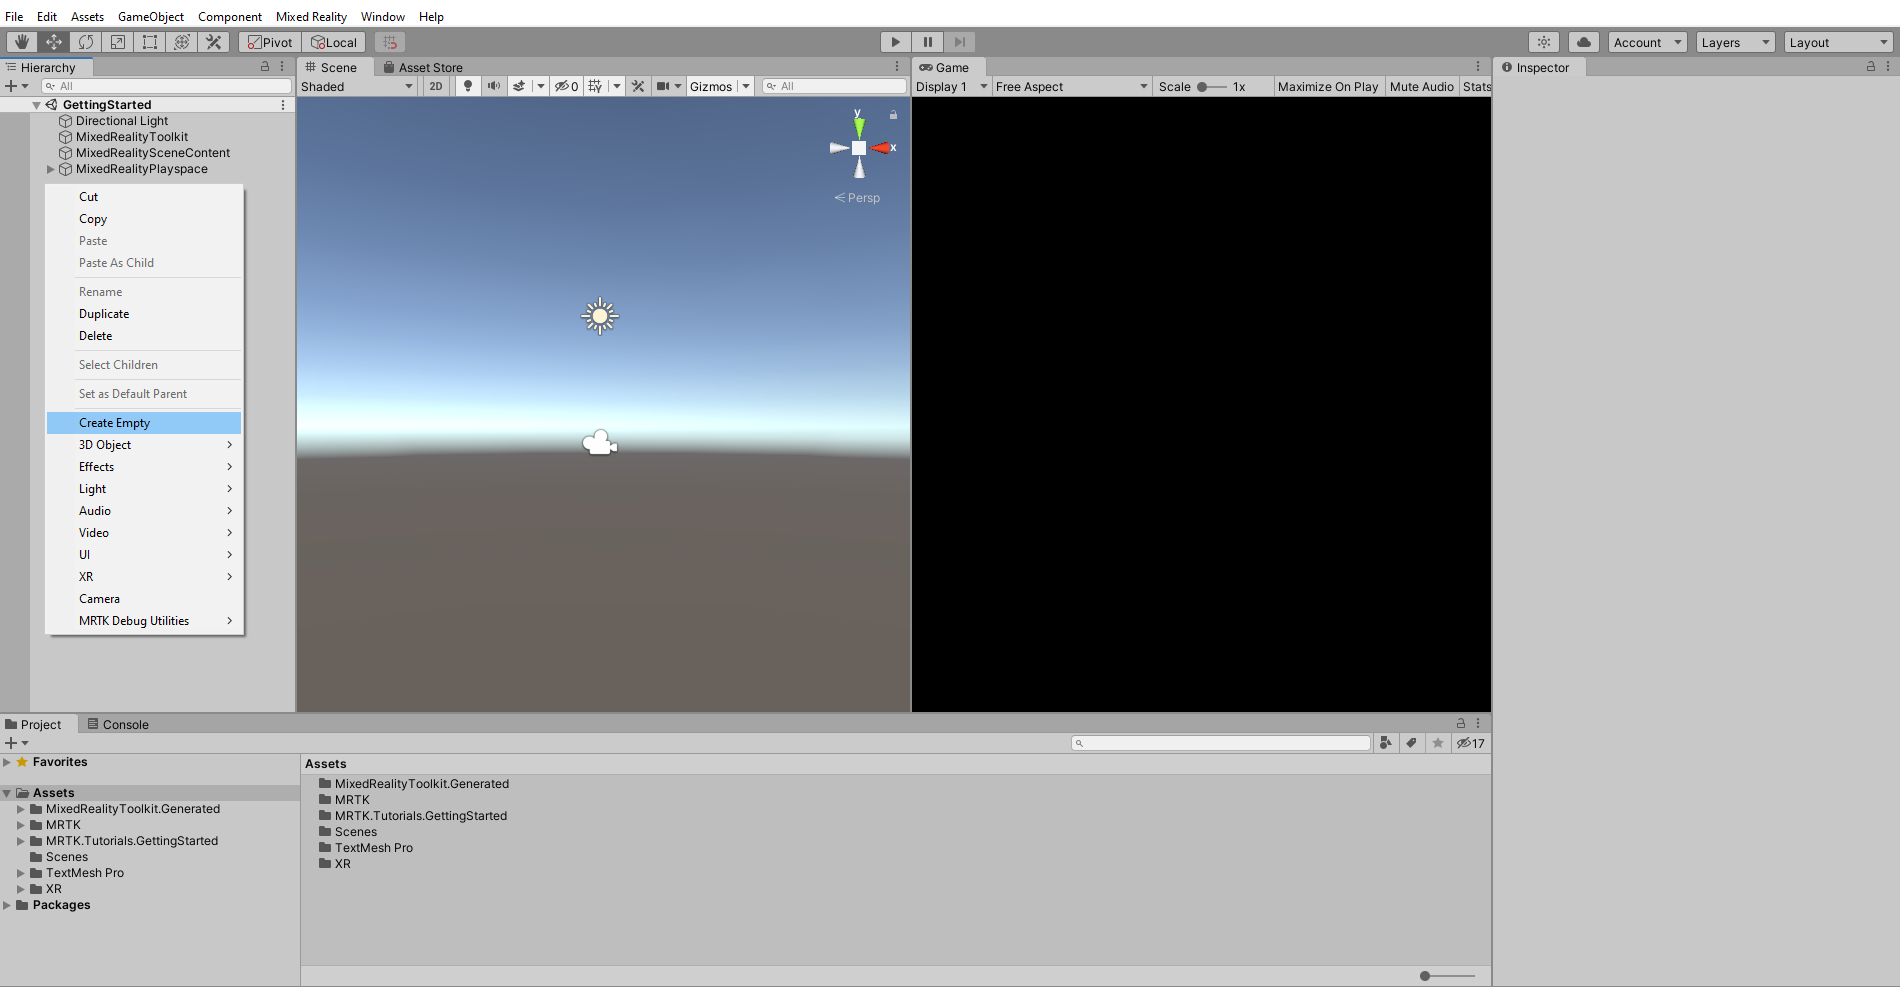Click Scene view search field
The height and width of the screenshot is (987, 1900).
(834, 86)
